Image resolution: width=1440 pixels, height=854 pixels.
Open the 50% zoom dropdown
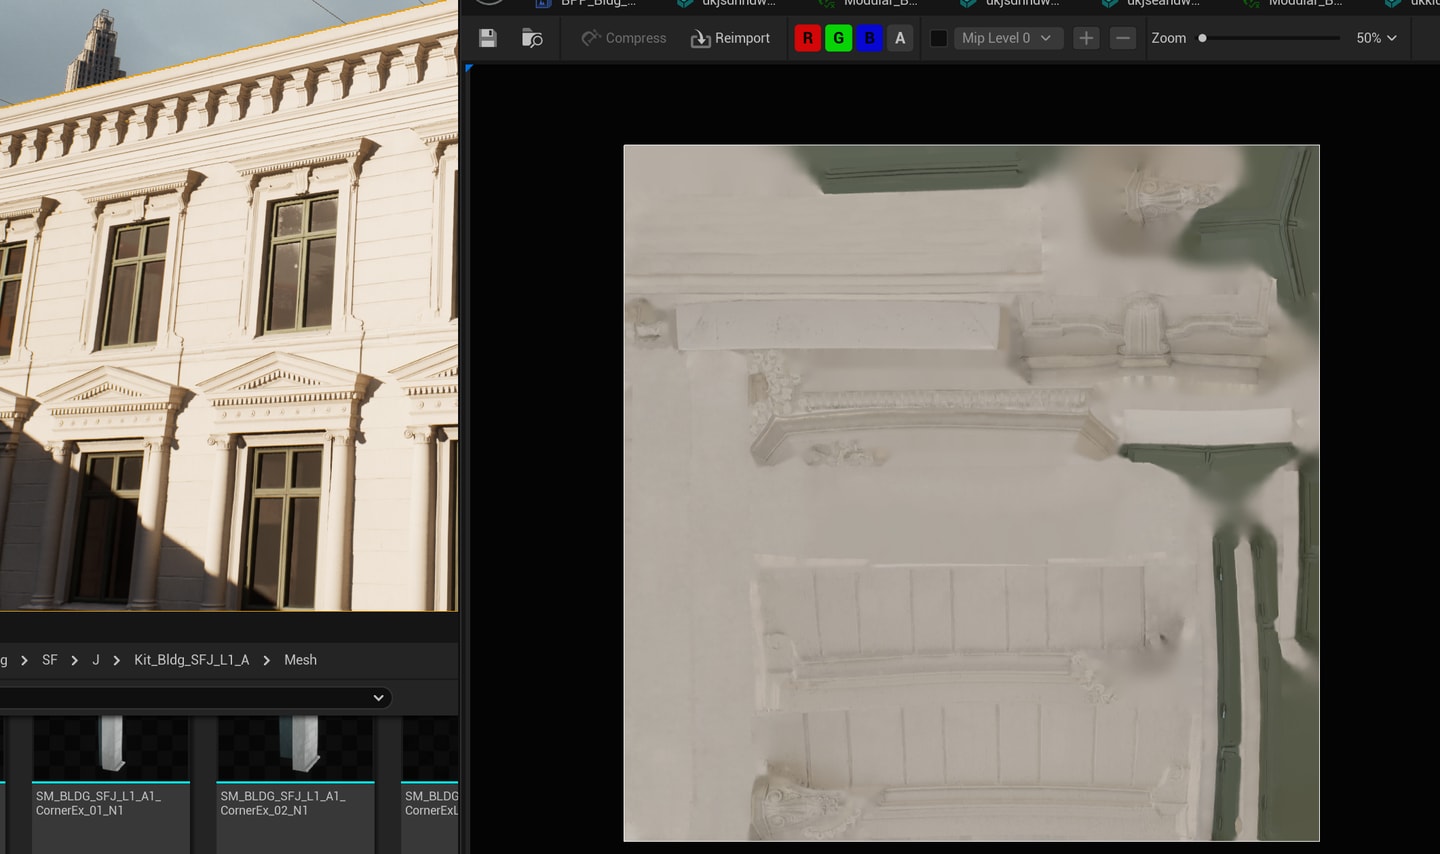[1376, 38]
